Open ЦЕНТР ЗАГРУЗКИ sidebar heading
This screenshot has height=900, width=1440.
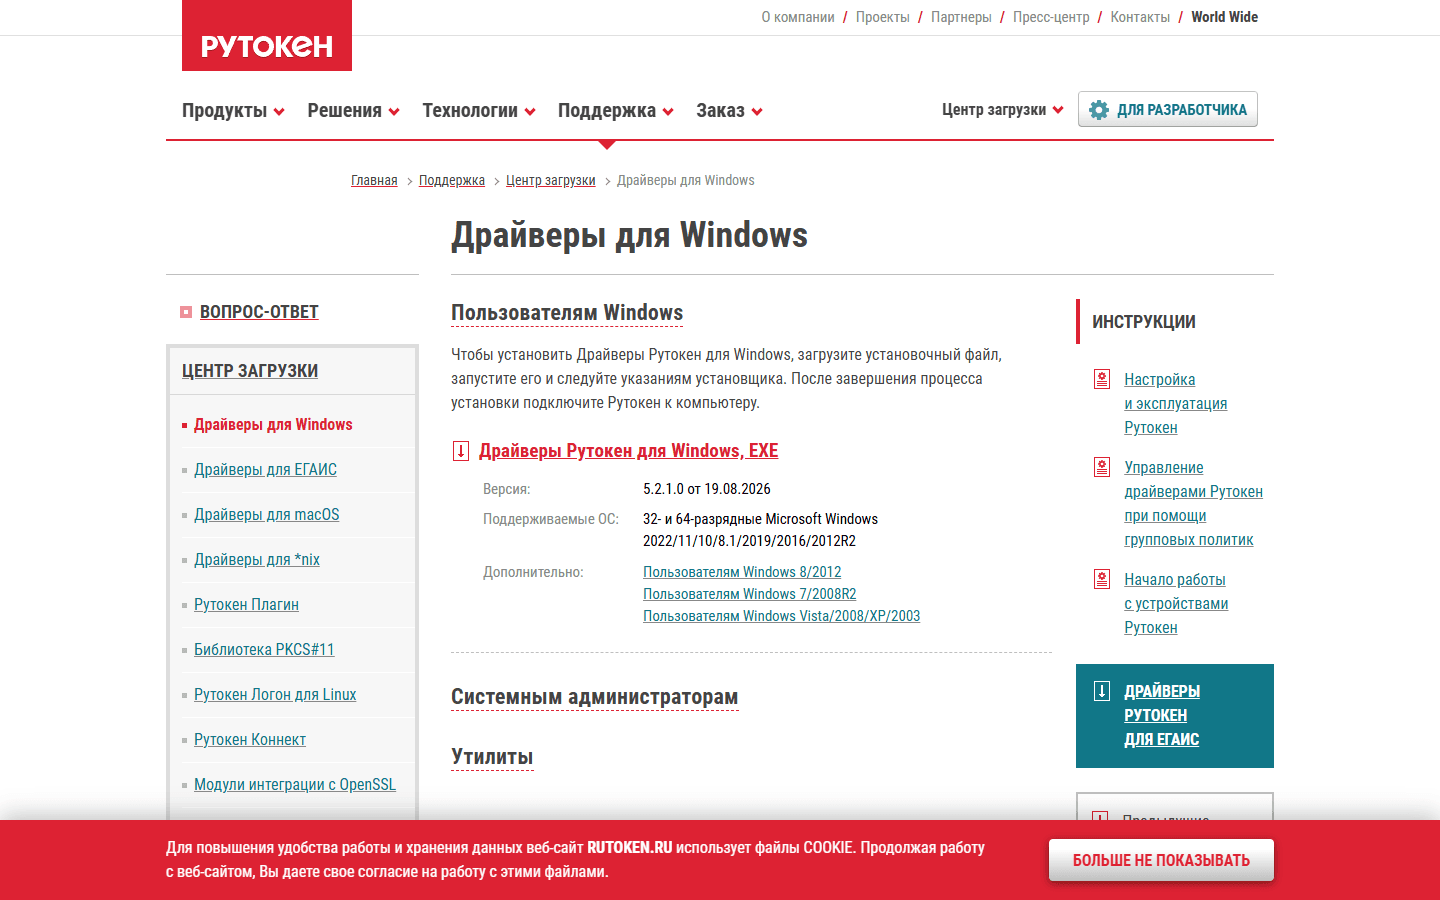(x=250, y=371)
